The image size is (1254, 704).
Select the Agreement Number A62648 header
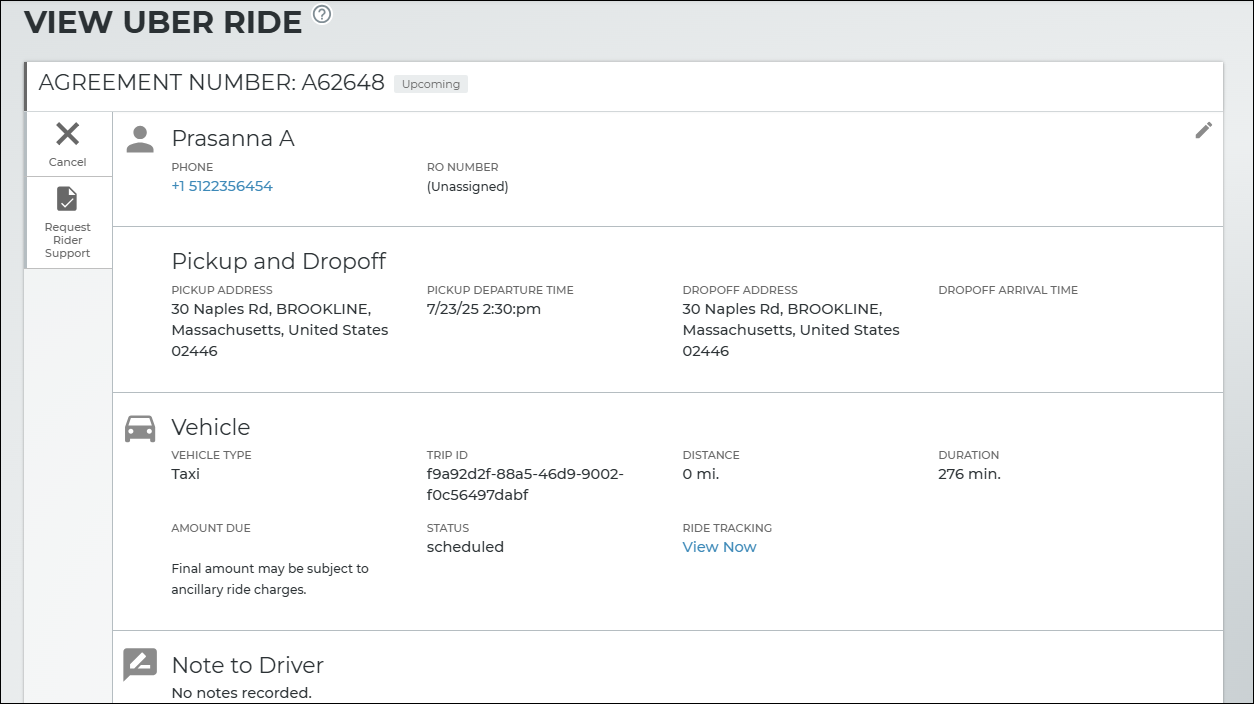pos(211,83)
